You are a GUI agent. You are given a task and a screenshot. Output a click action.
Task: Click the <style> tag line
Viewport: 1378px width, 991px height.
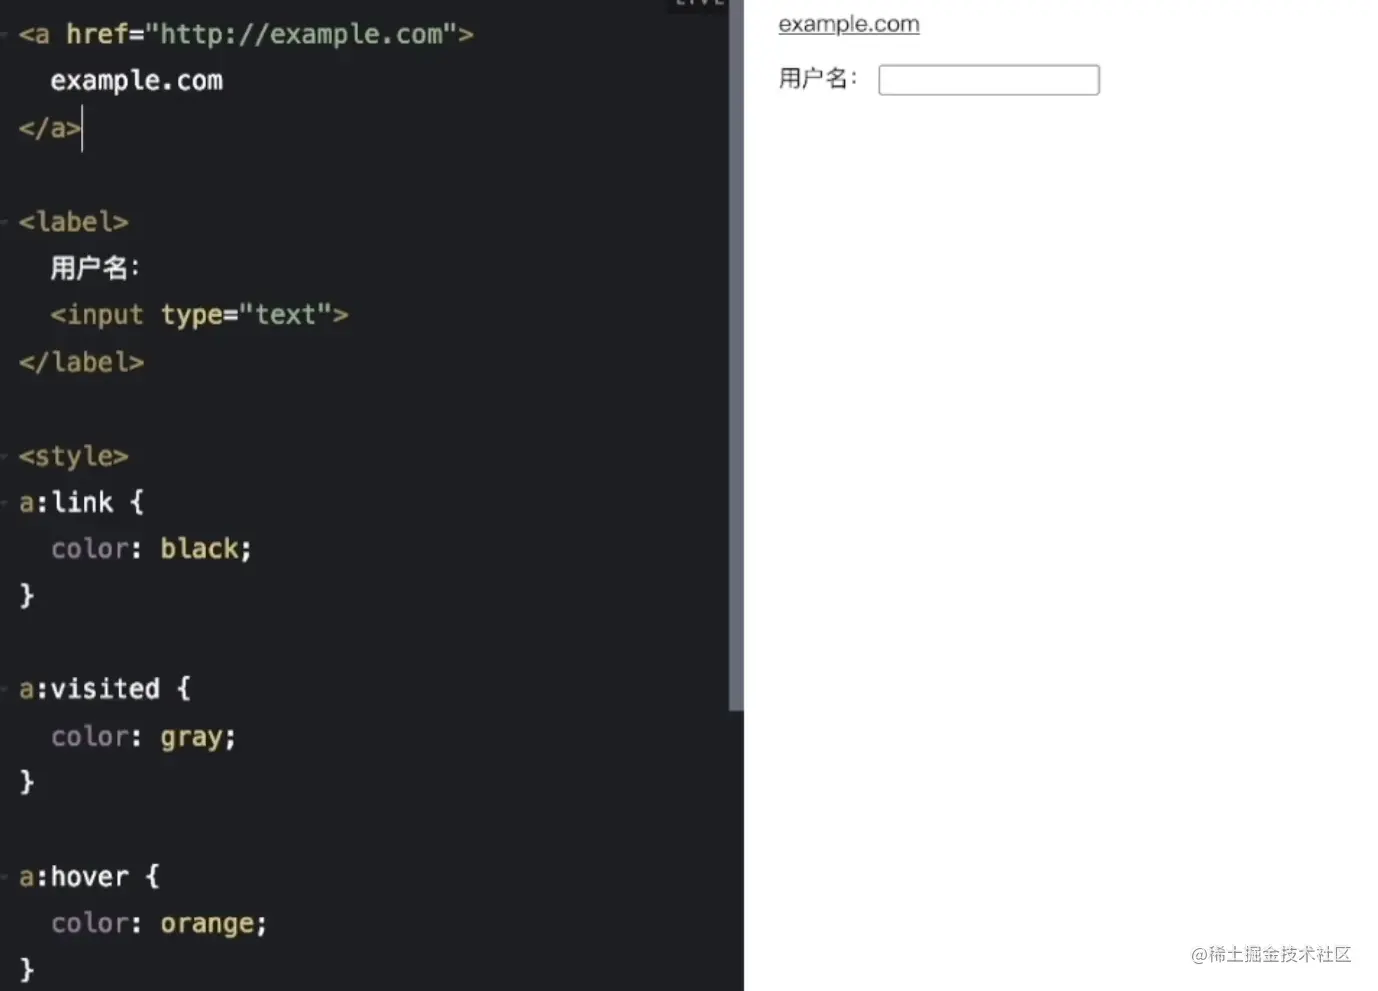pyautogui.click(x=73, y=456)
